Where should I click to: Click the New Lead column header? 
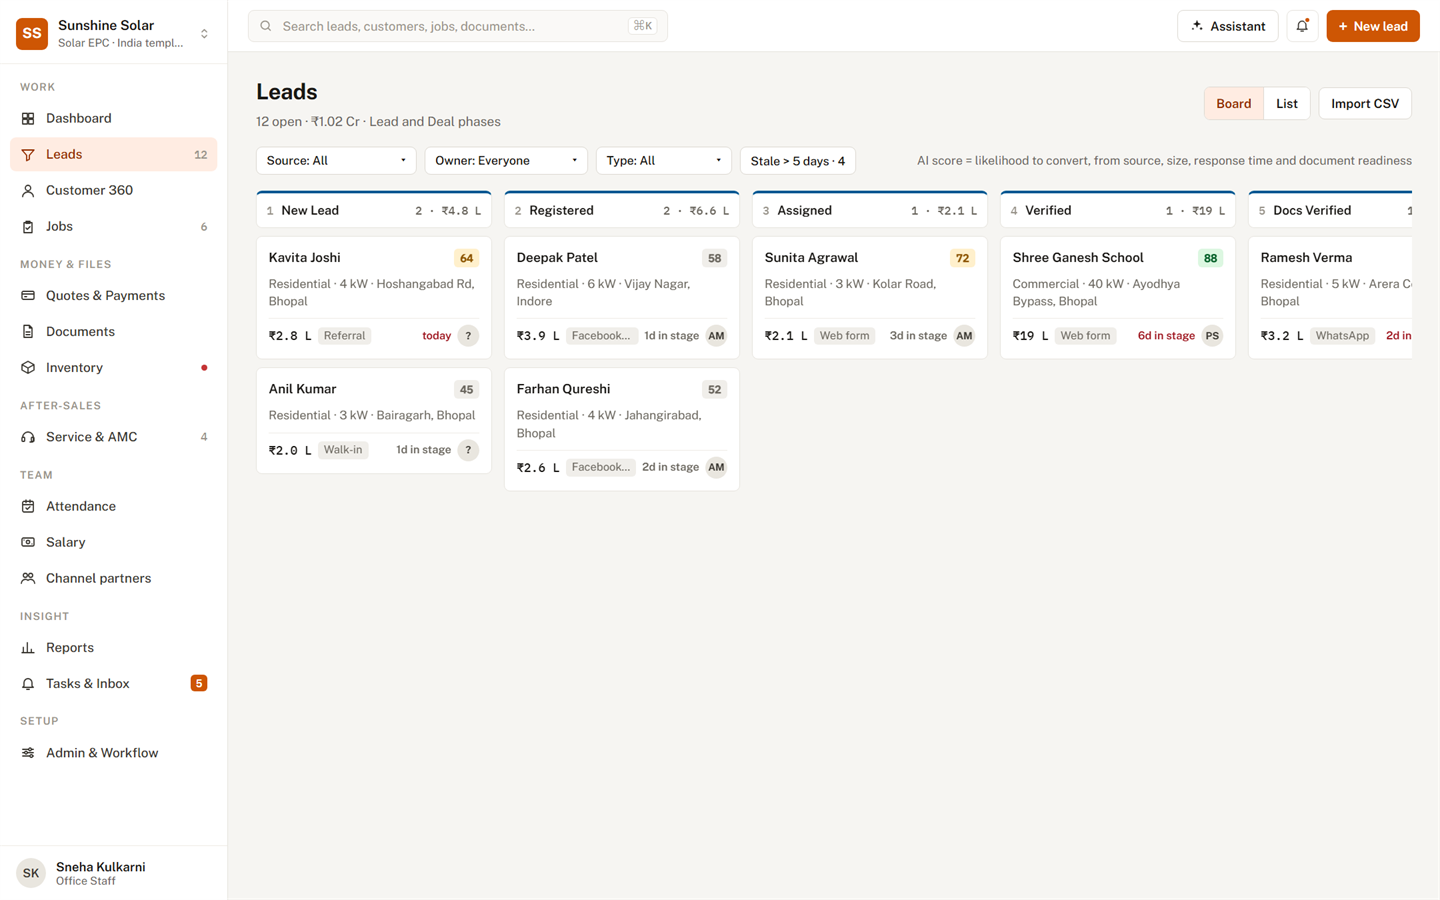(x=374, y=210)
